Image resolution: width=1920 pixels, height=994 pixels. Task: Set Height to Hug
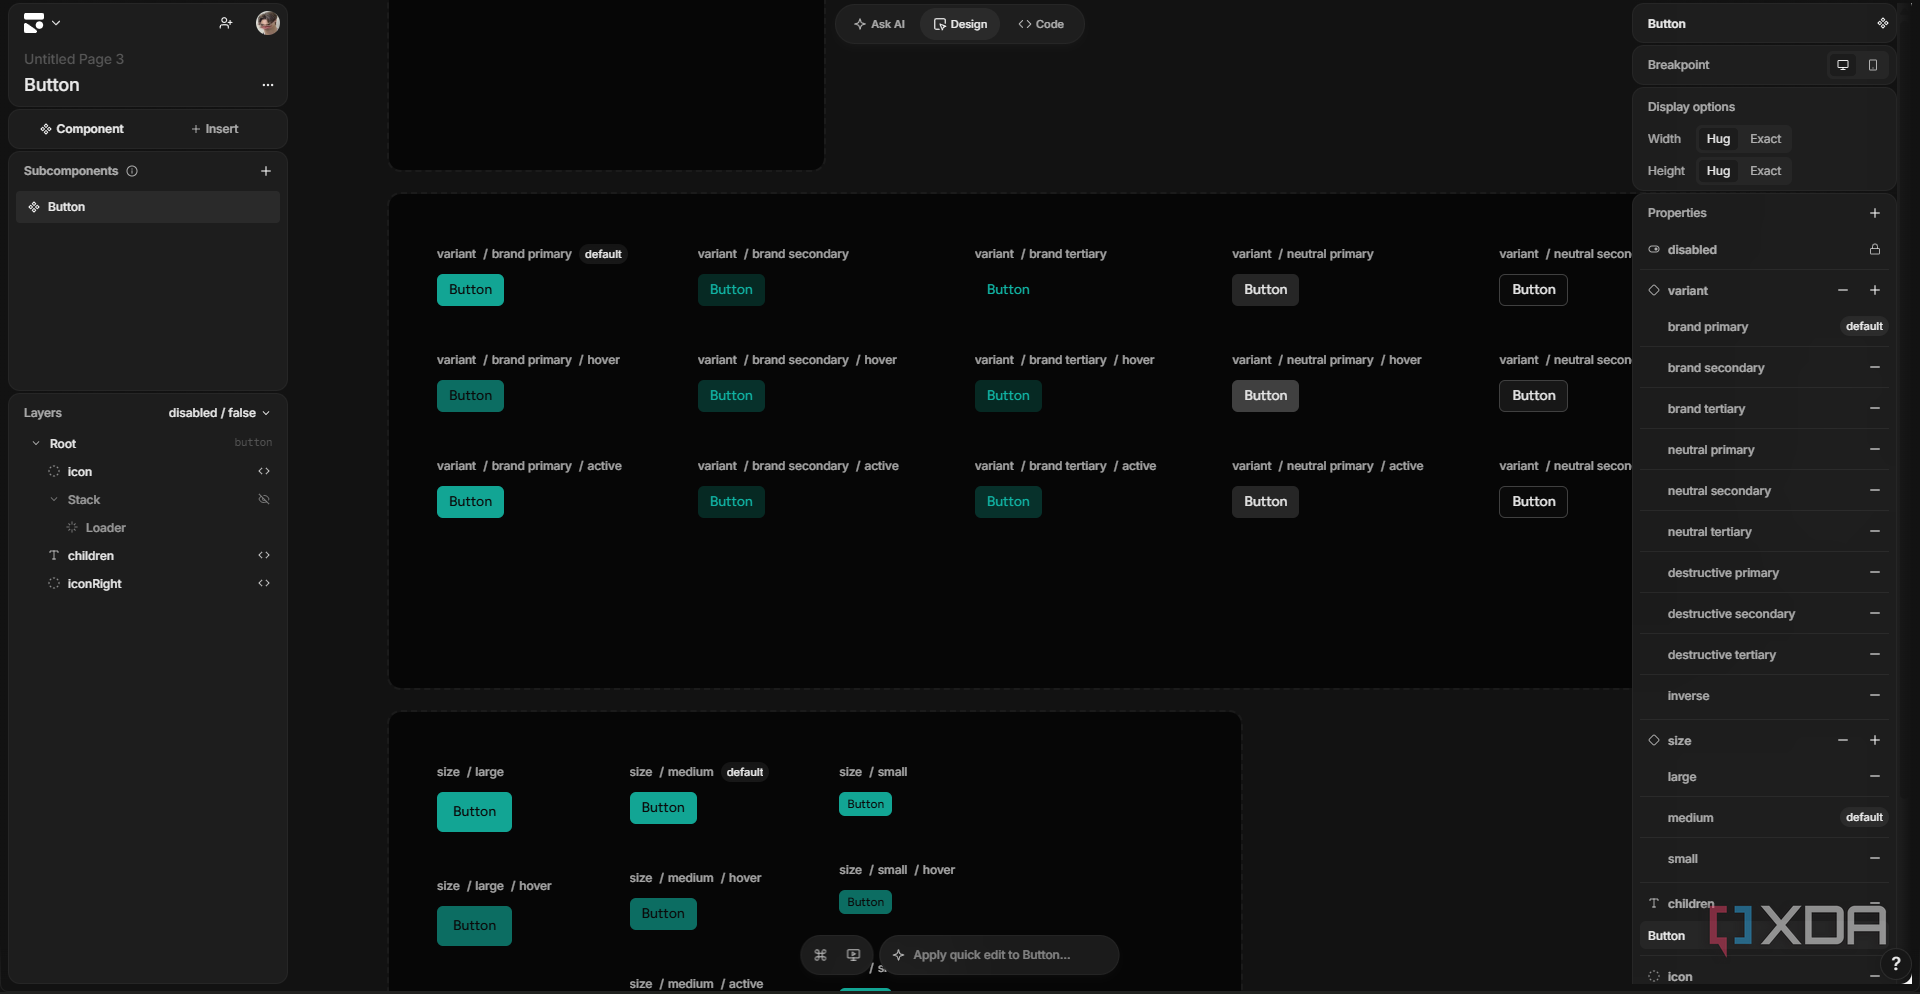point(1718,171)
